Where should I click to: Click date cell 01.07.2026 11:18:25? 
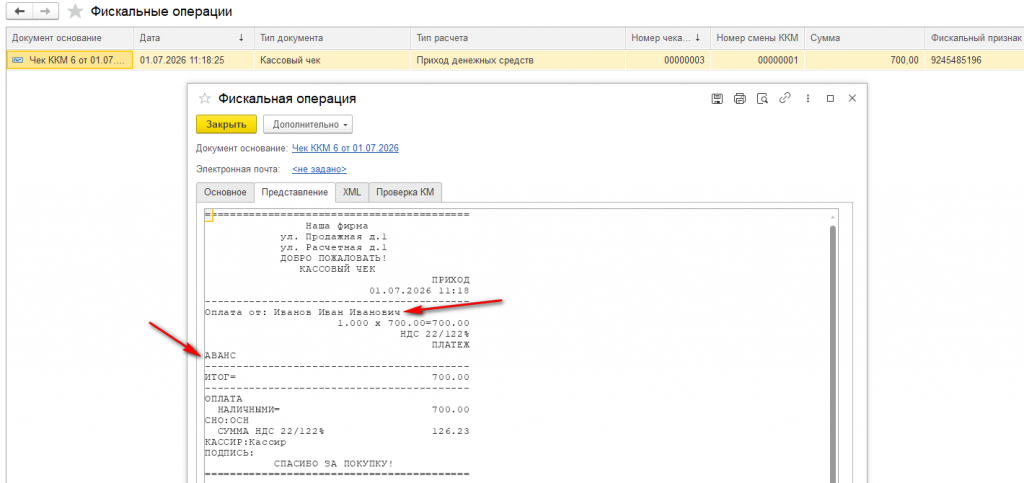pyautogui.click(x=193, y=60)
